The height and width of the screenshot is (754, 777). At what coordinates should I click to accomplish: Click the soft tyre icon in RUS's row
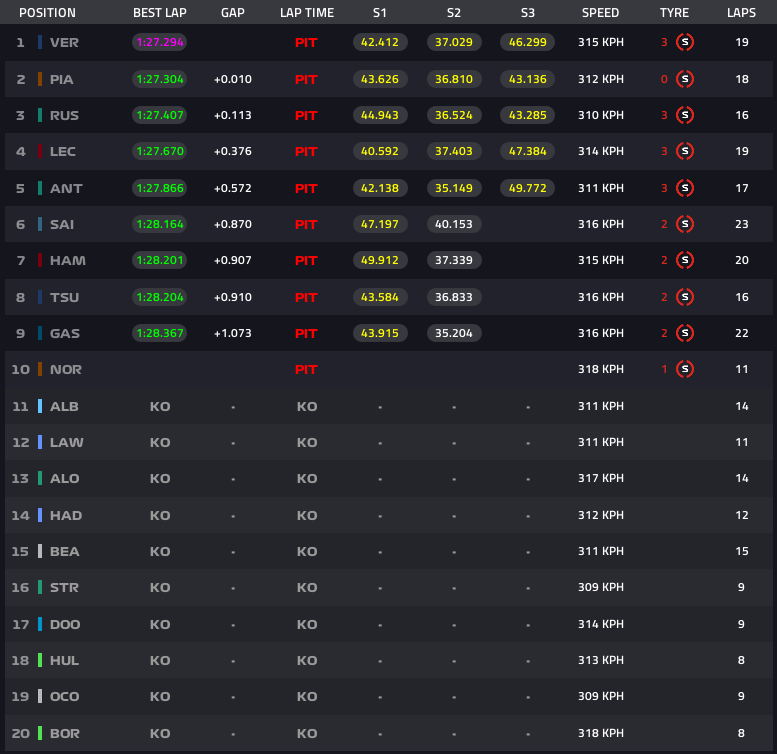coord(685,115)
